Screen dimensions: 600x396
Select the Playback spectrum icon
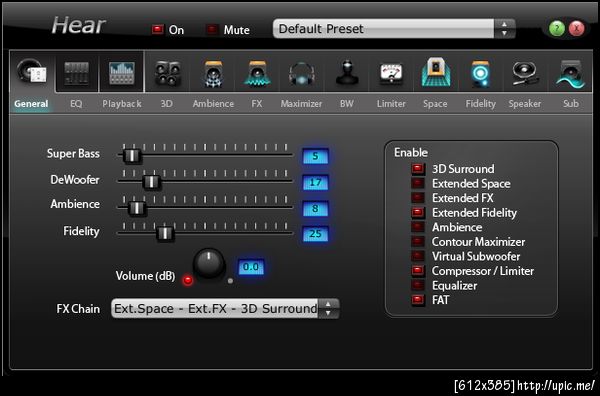[x=121, y=73]
